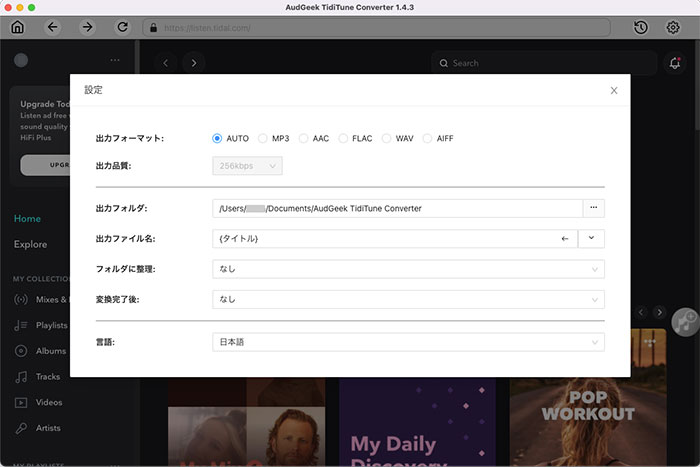Open the 256kbps output quality dropdown
The width and height of the screenshot is (700, 467).
coord(247,166)
